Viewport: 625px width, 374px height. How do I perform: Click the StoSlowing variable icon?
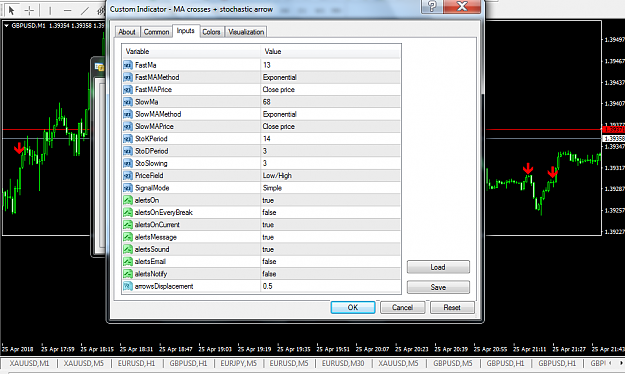click(x=128, y=163)
